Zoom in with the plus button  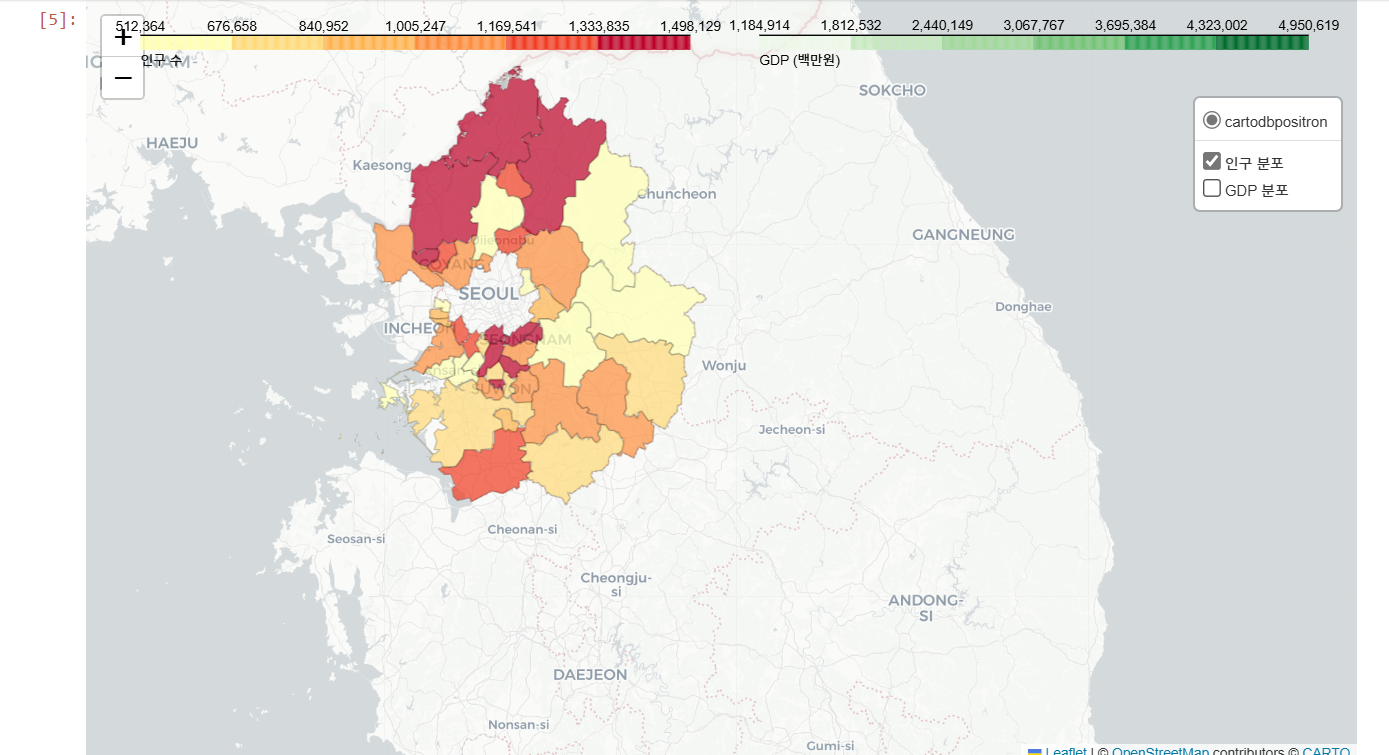pos(123,37)
